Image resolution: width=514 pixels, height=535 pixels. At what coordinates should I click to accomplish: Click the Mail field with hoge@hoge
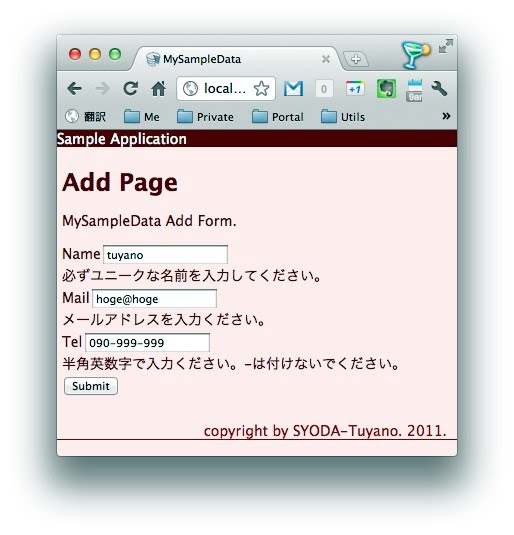point(154,299)
